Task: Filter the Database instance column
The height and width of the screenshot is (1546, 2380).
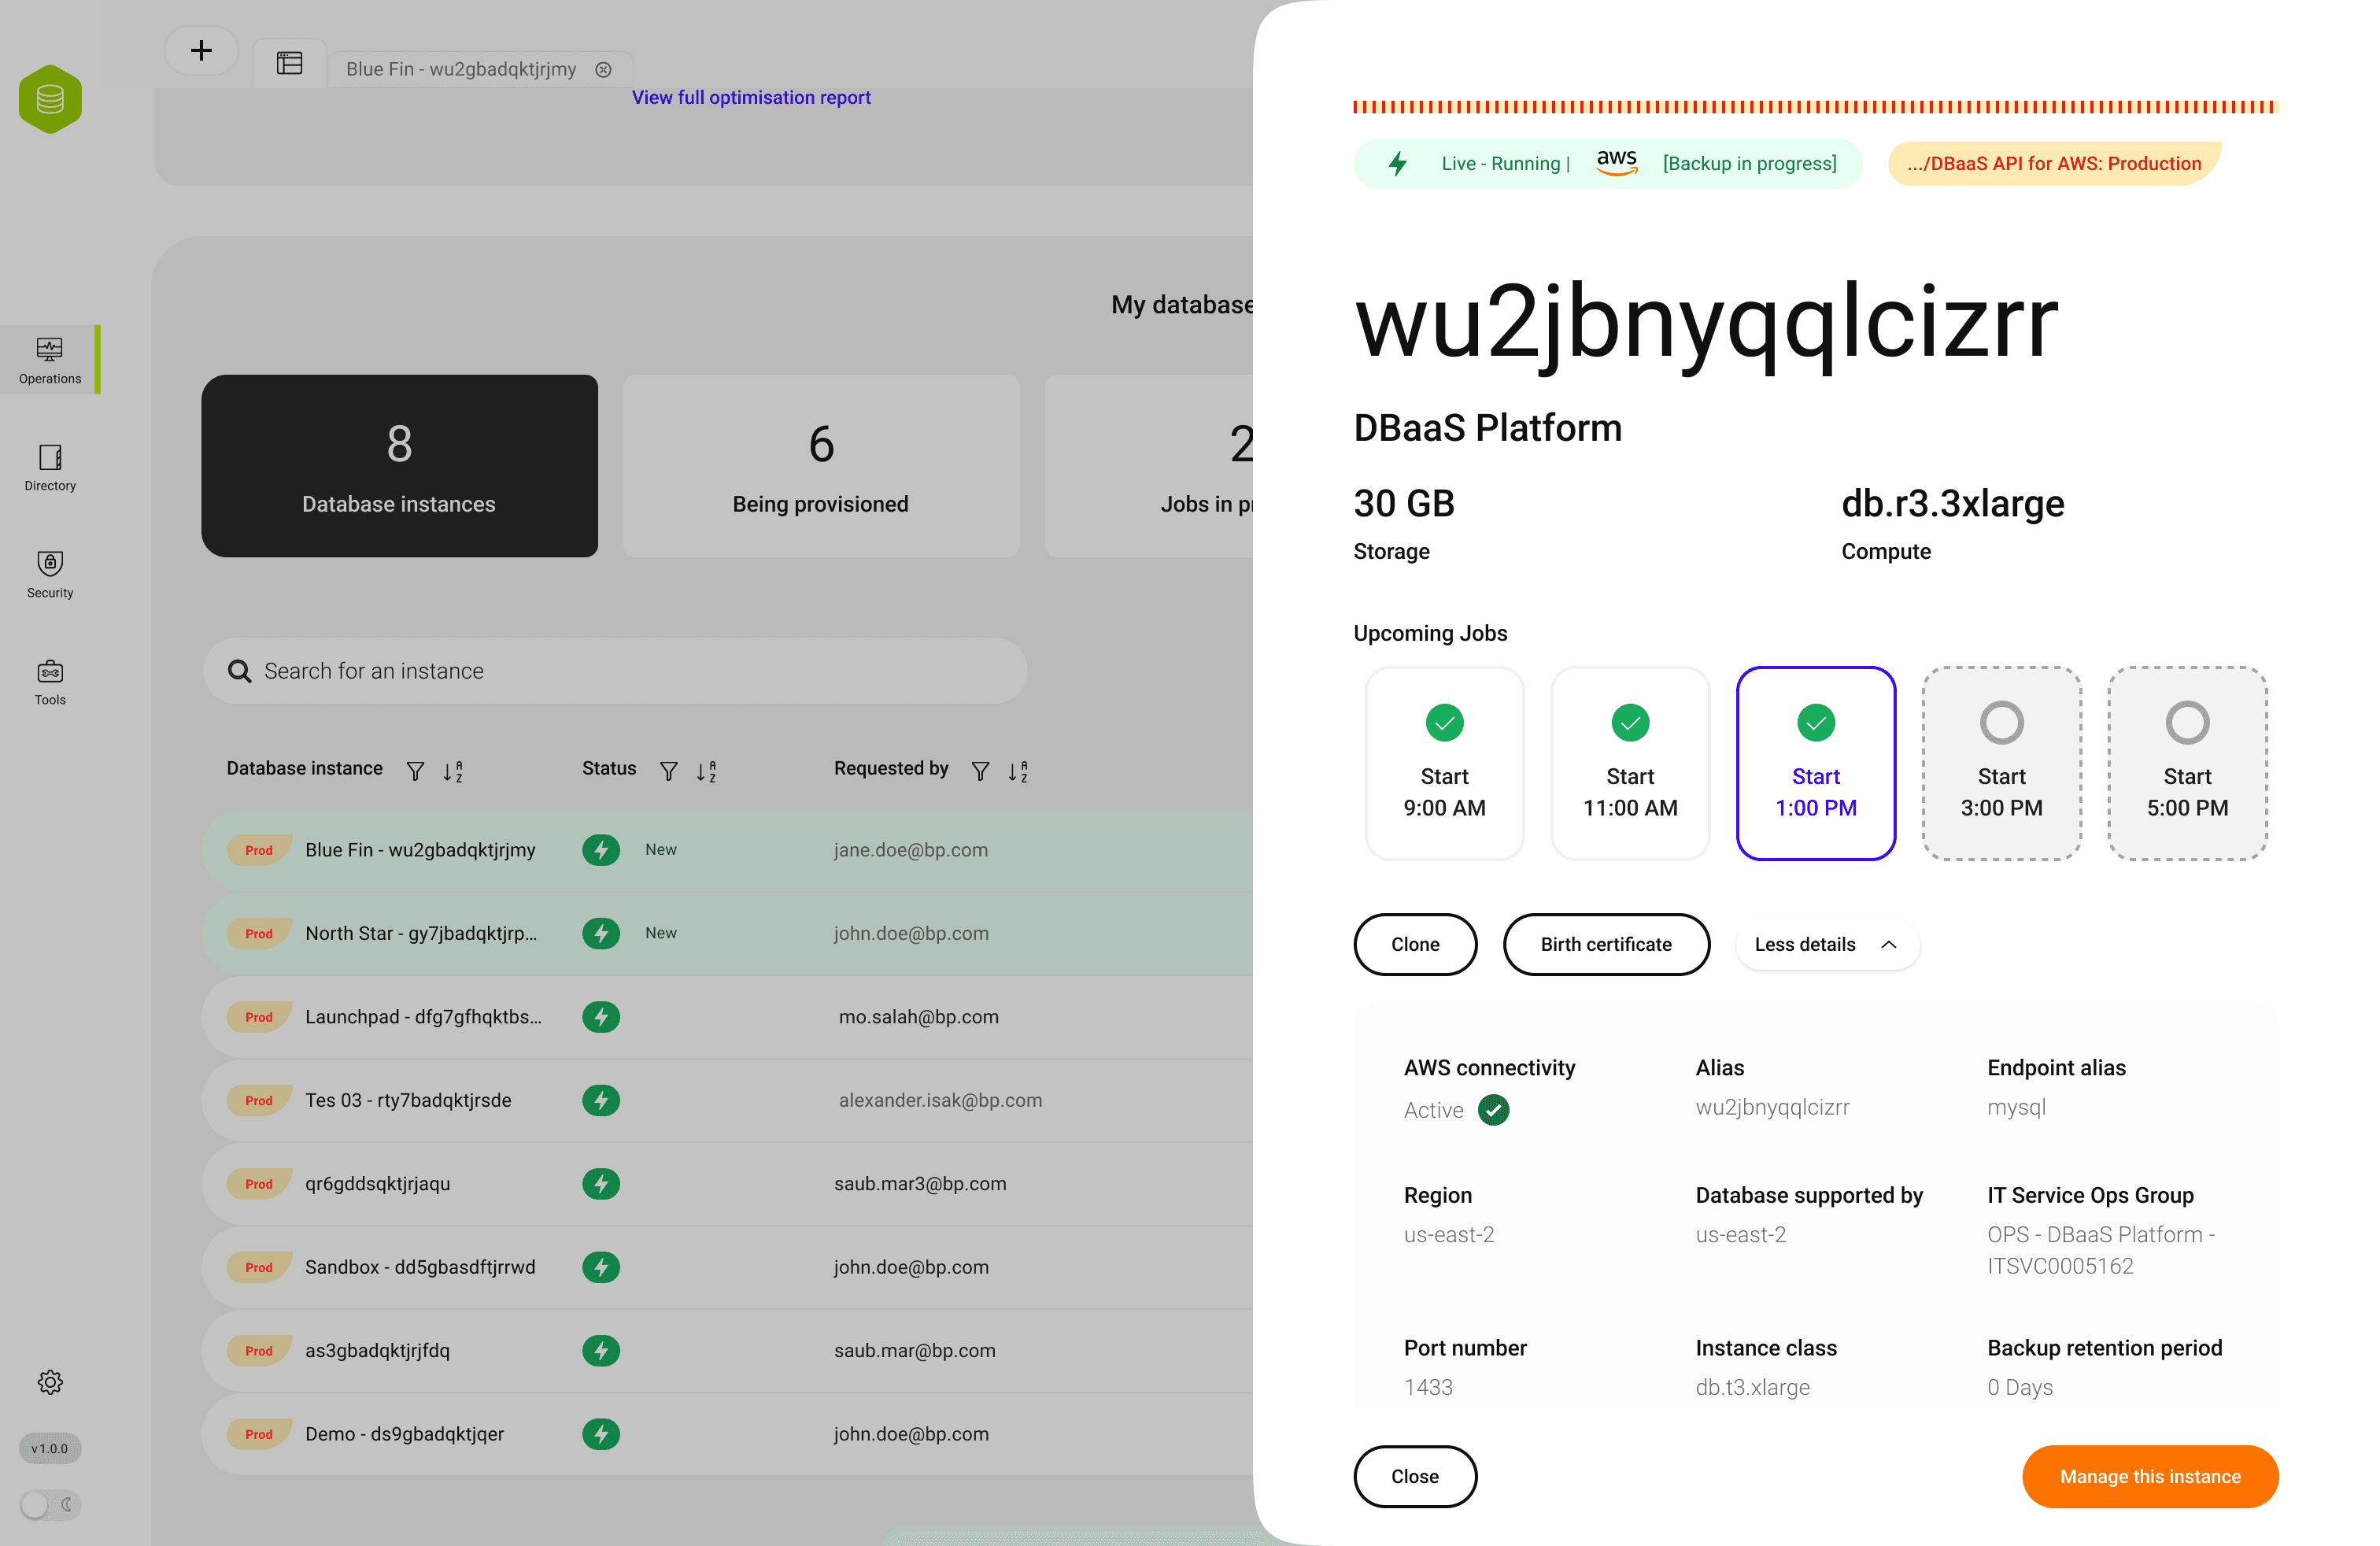Action: pyautogui.click(x=415, y=770)
